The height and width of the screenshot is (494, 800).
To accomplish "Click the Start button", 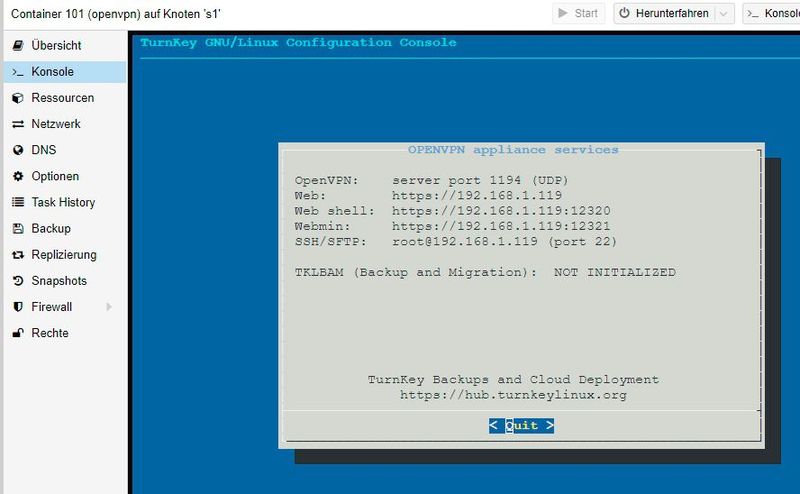I will tap(579, 13).
